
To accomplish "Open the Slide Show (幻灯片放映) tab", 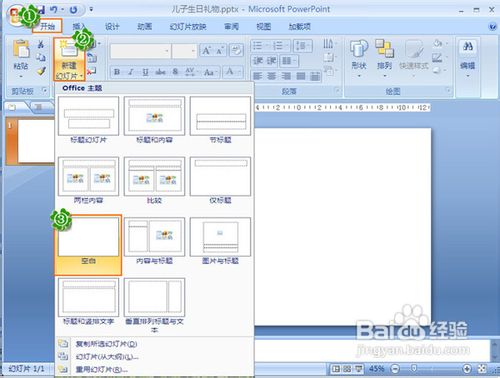I will [188, 26].
